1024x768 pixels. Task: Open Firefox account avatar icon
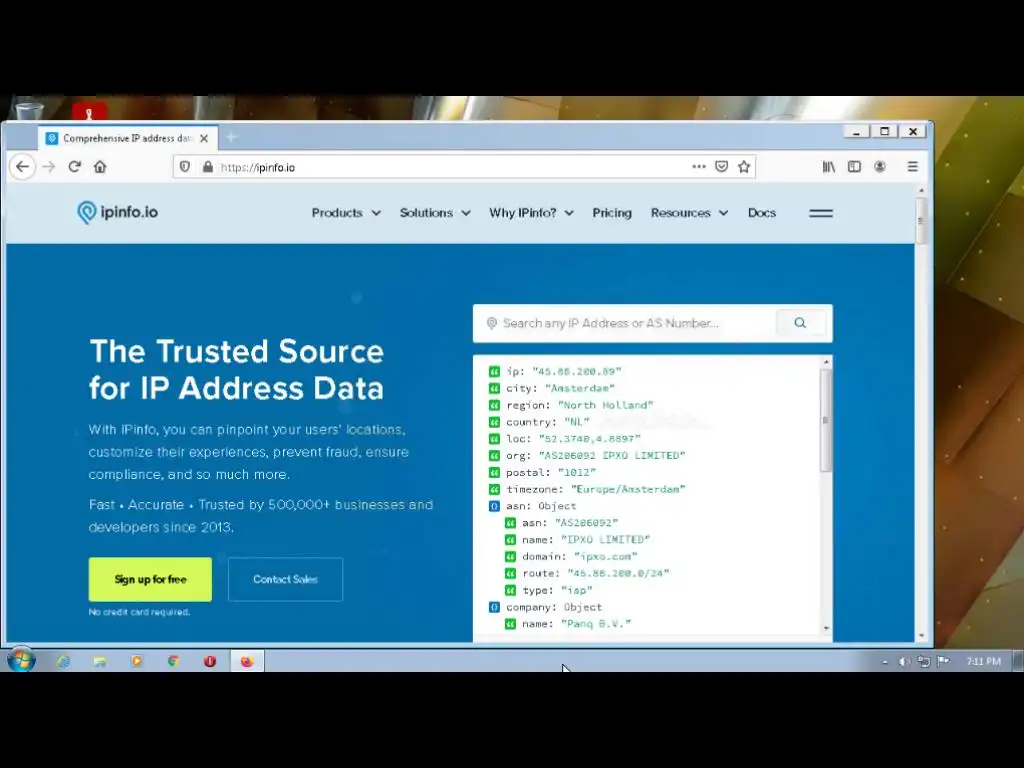(880, 167)
